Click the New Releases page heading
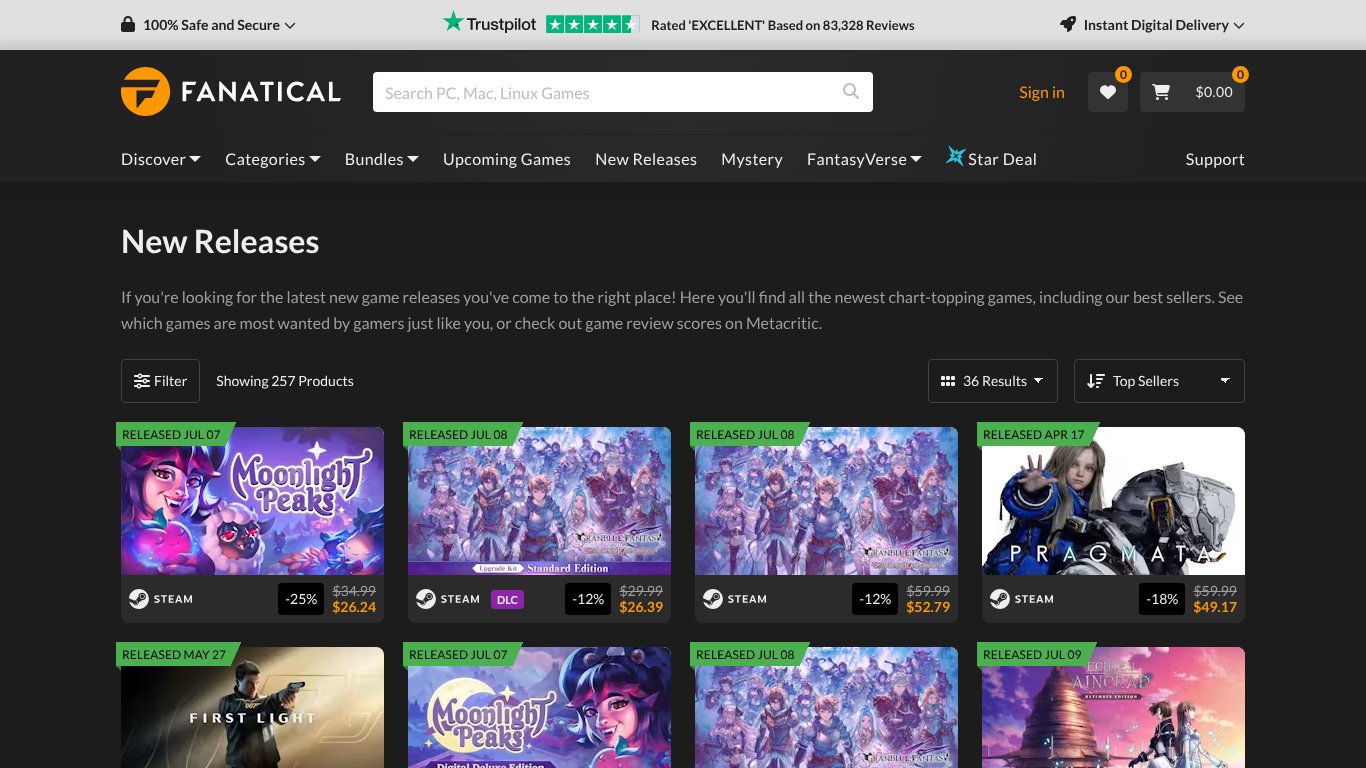The image size is (1366, 768). tap(220, 242)
